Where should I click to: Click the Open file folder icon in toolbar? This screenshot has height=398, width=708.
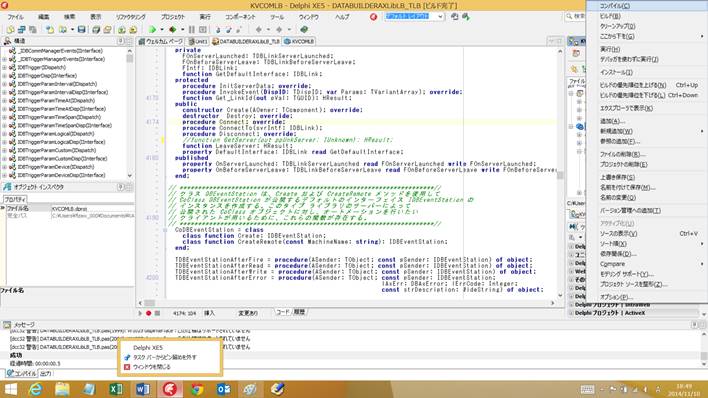point(62,30)
